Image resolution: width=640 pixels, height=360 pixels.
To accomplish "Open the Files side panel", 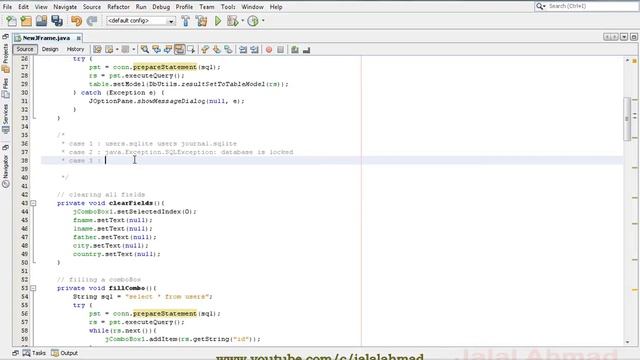I will tap(5, 88).
